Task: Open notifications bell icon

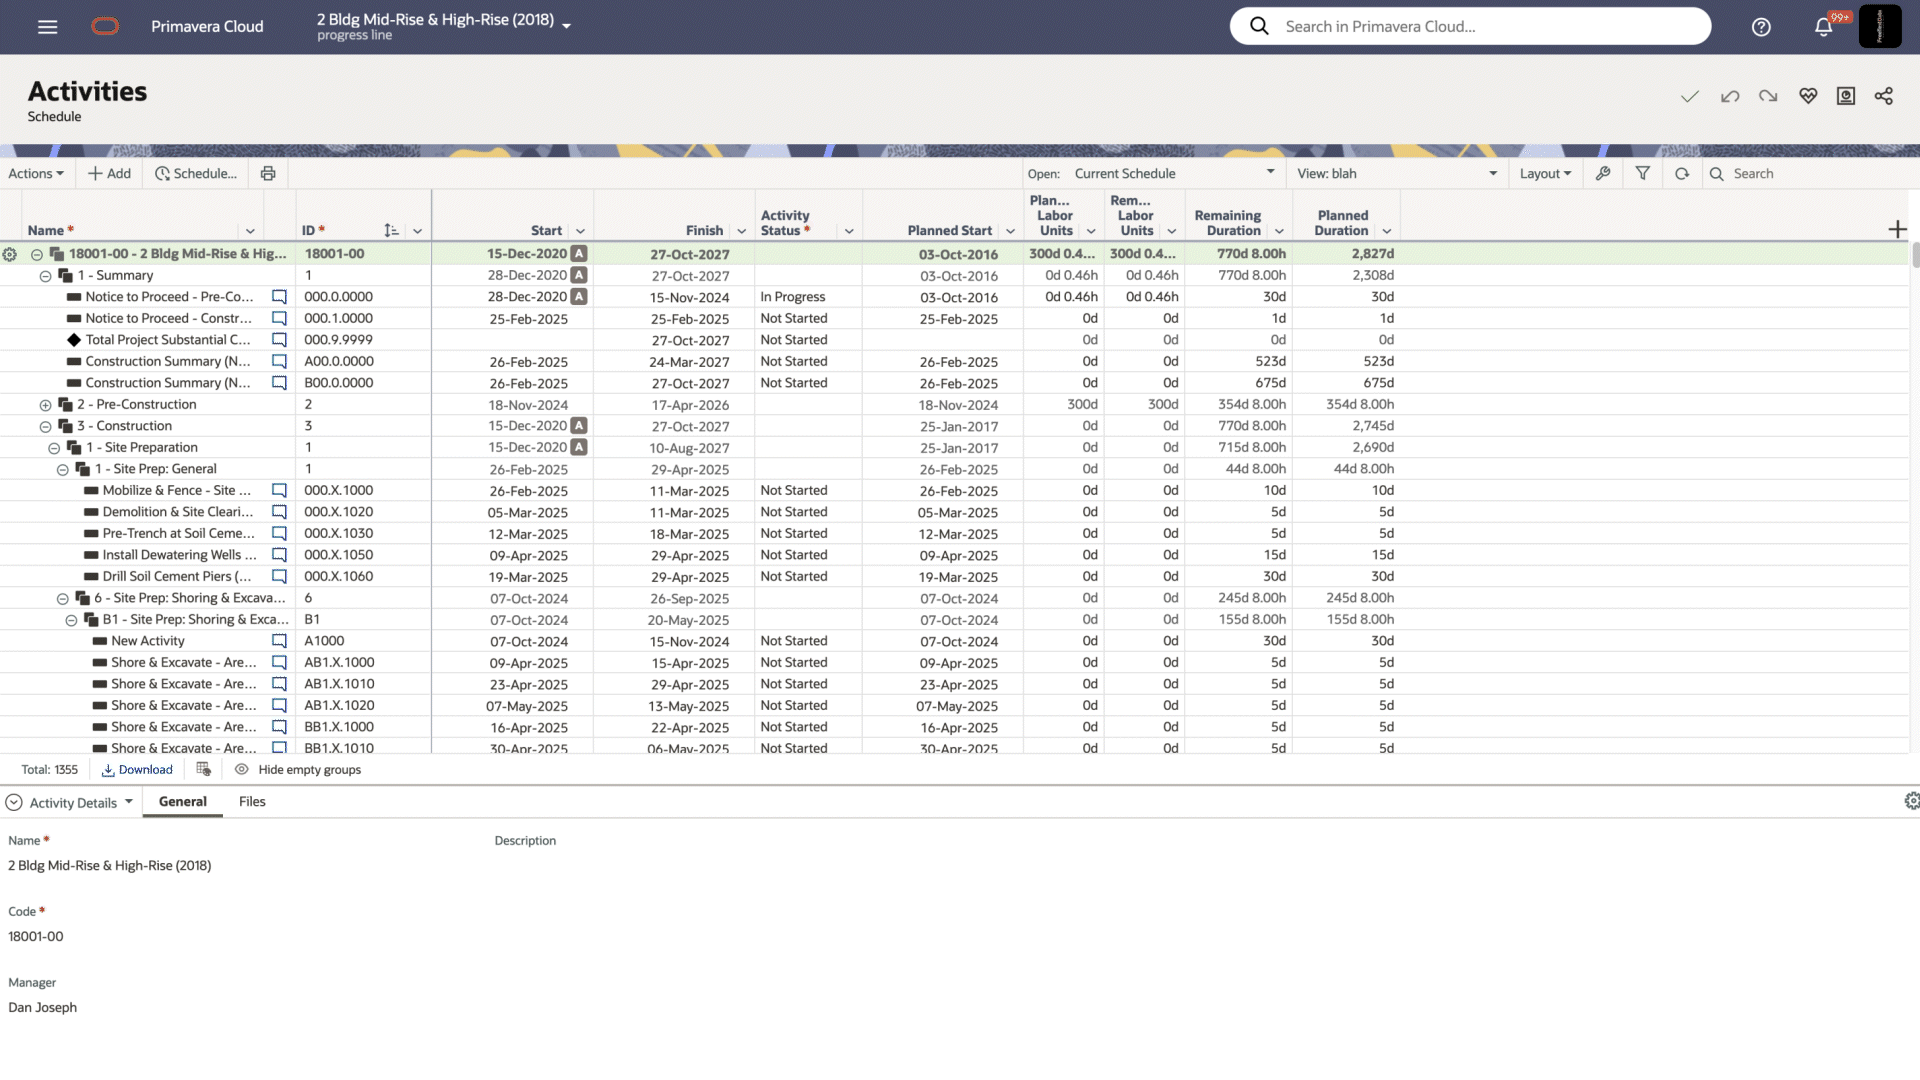Action: [x=1823, y=27]
